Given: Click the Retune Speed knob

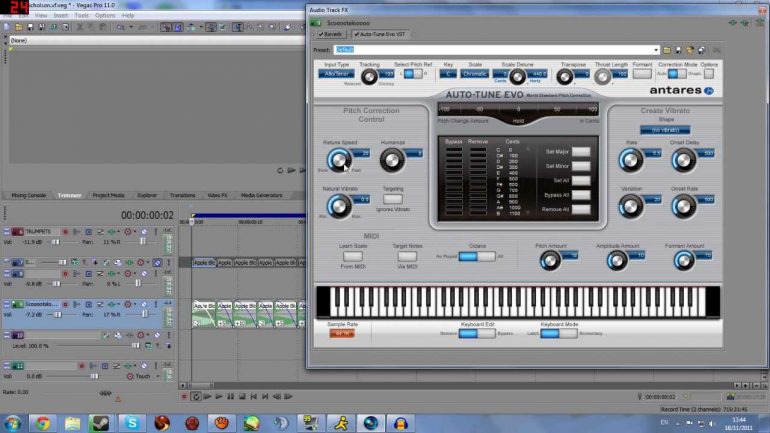Looking at the screenshot, I should click(339, 160).
